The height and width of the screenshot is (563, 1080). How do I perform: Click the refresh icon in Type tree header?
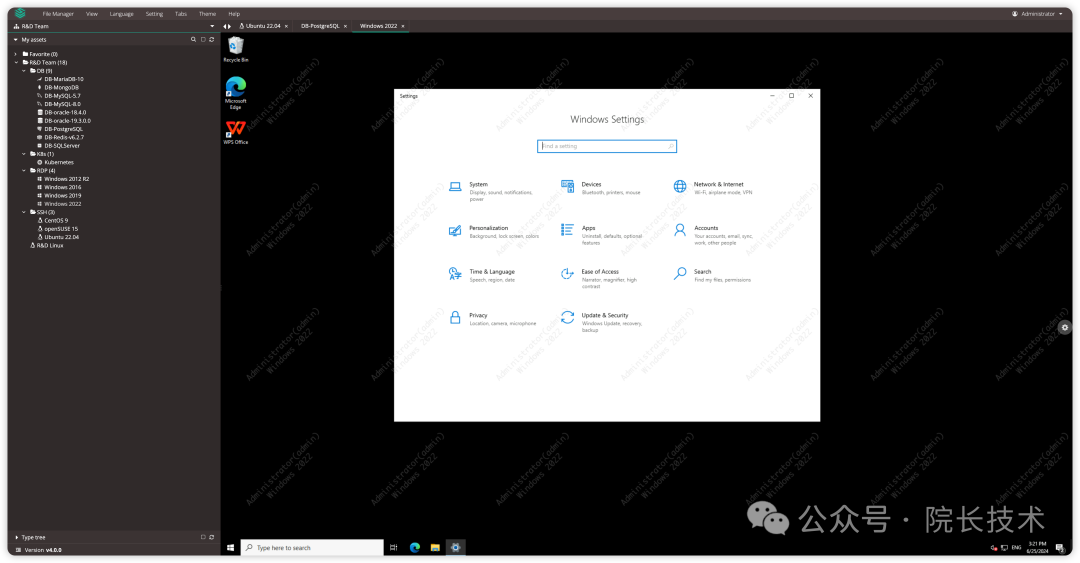coord(211,537)
